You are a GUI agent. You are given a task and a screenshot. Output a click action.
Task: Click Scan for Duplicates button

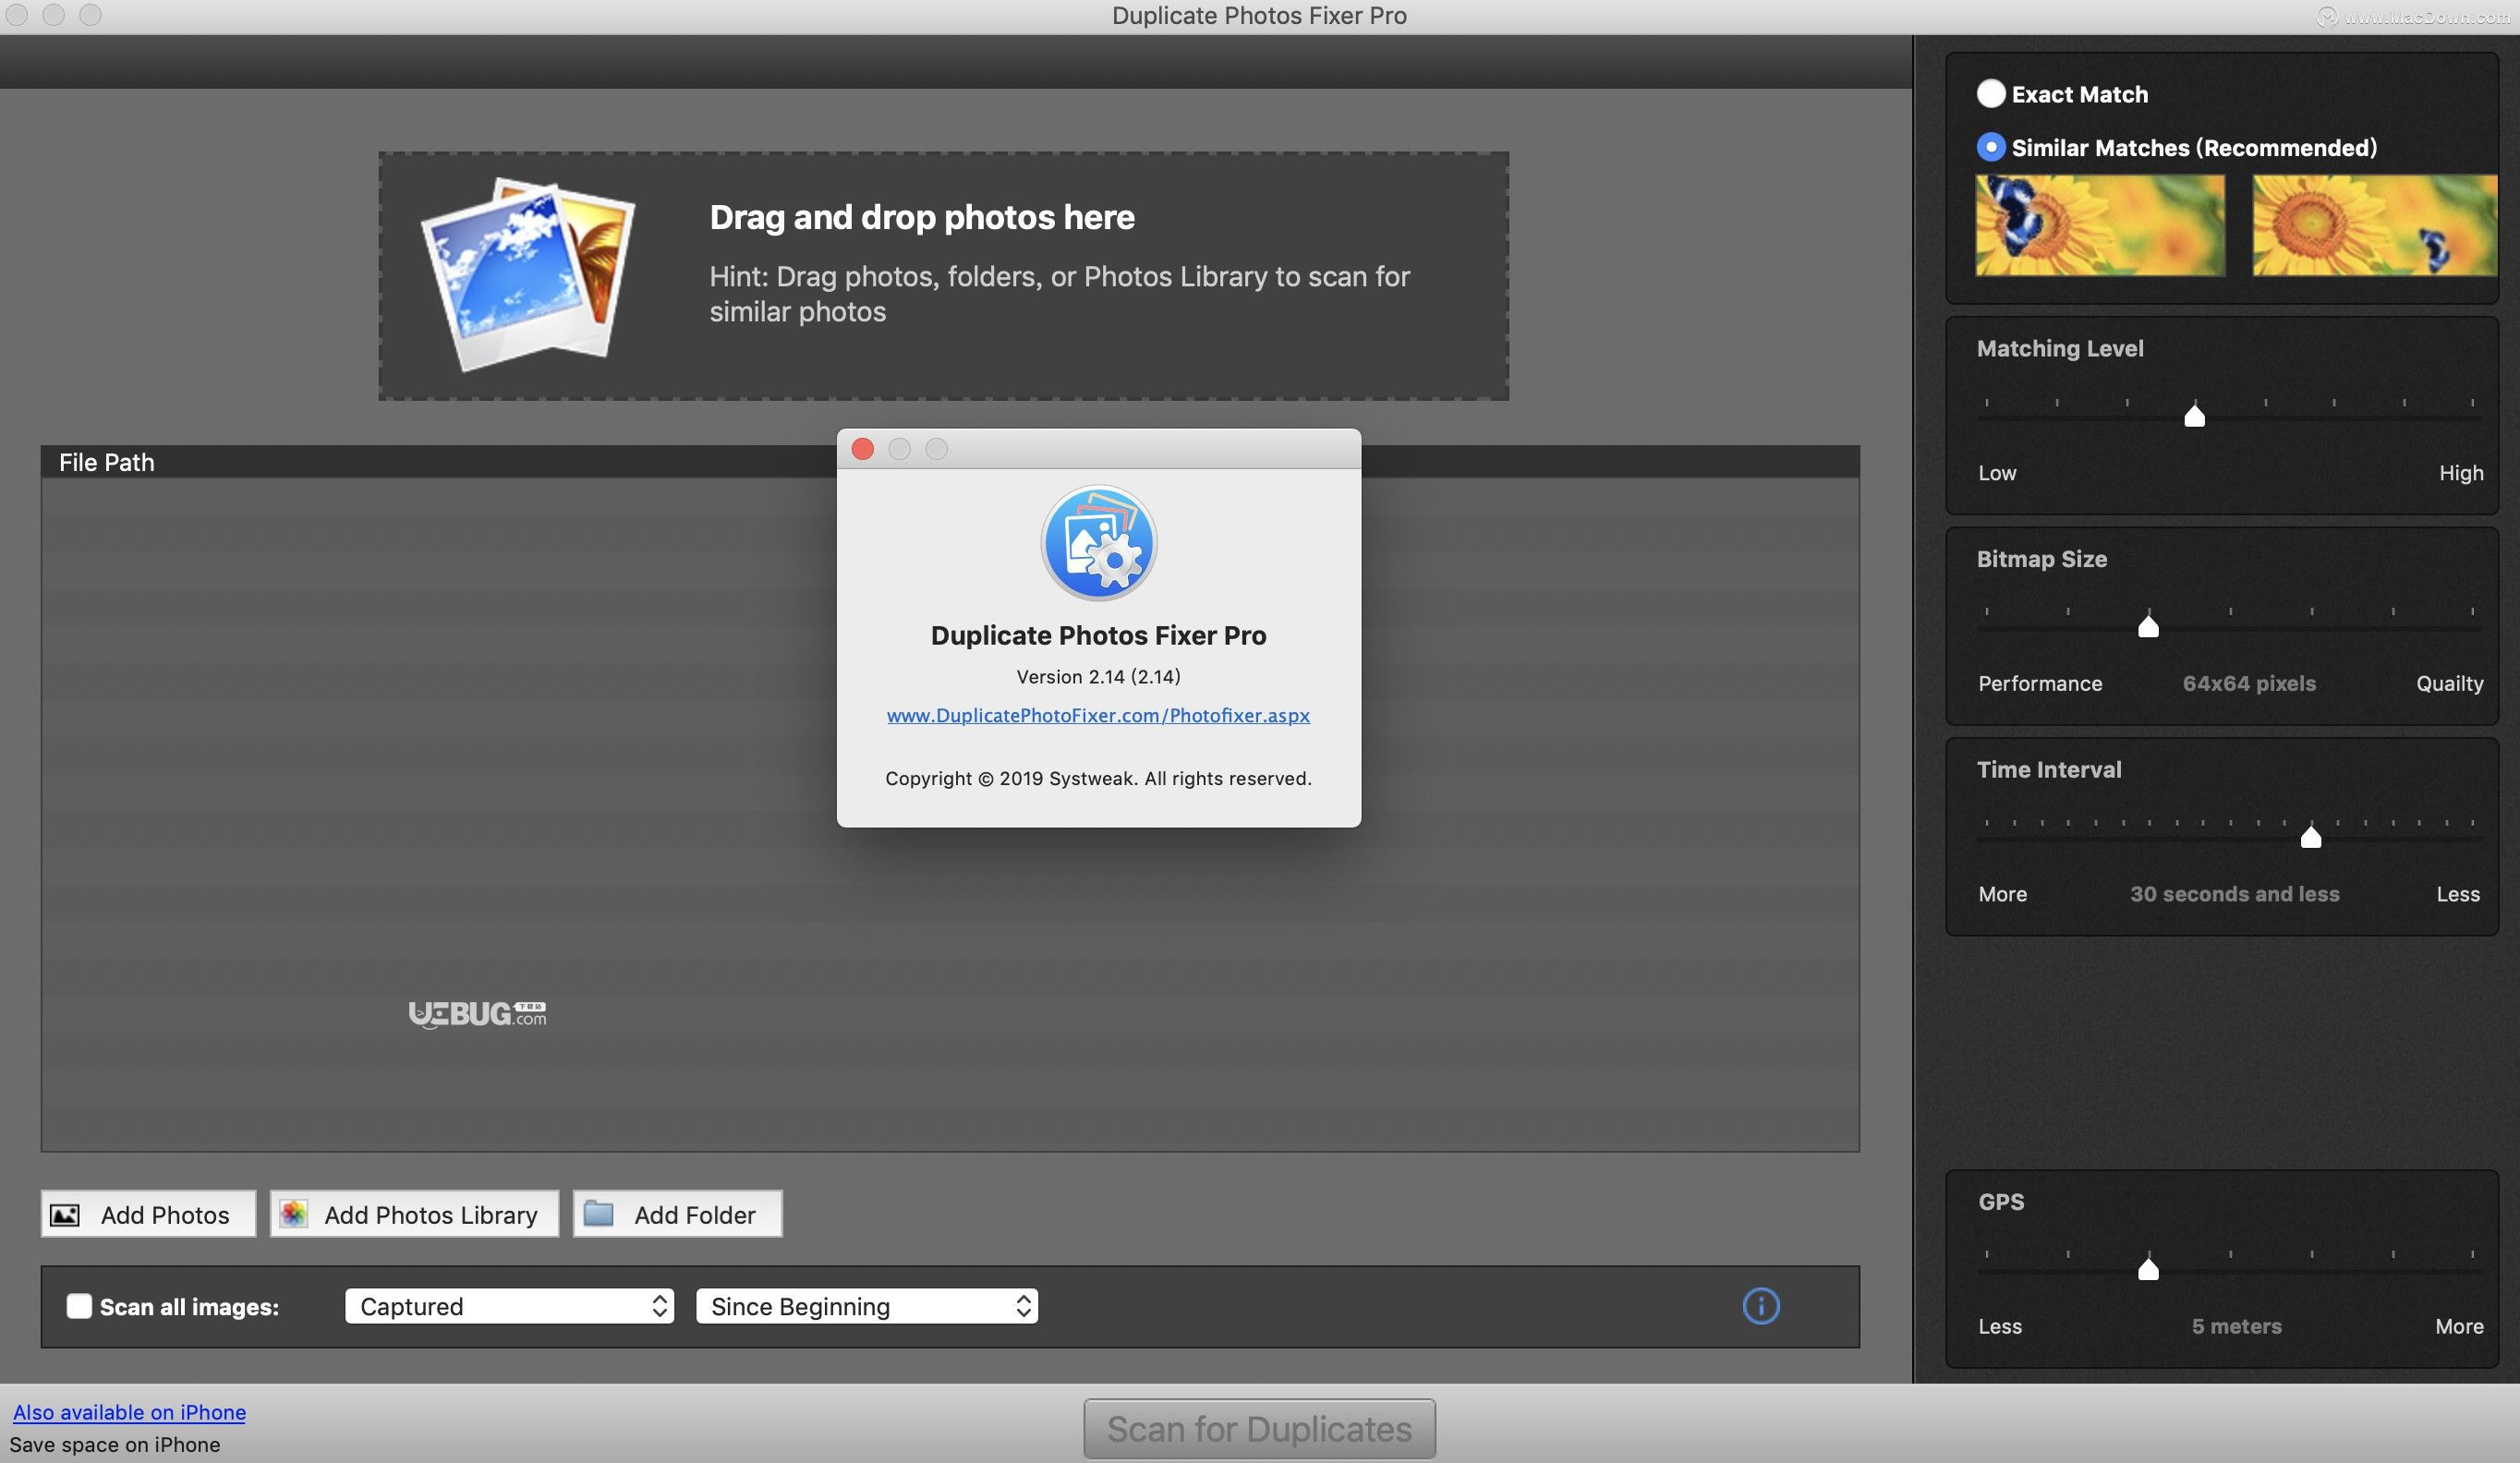[x=1259, y=1429]
